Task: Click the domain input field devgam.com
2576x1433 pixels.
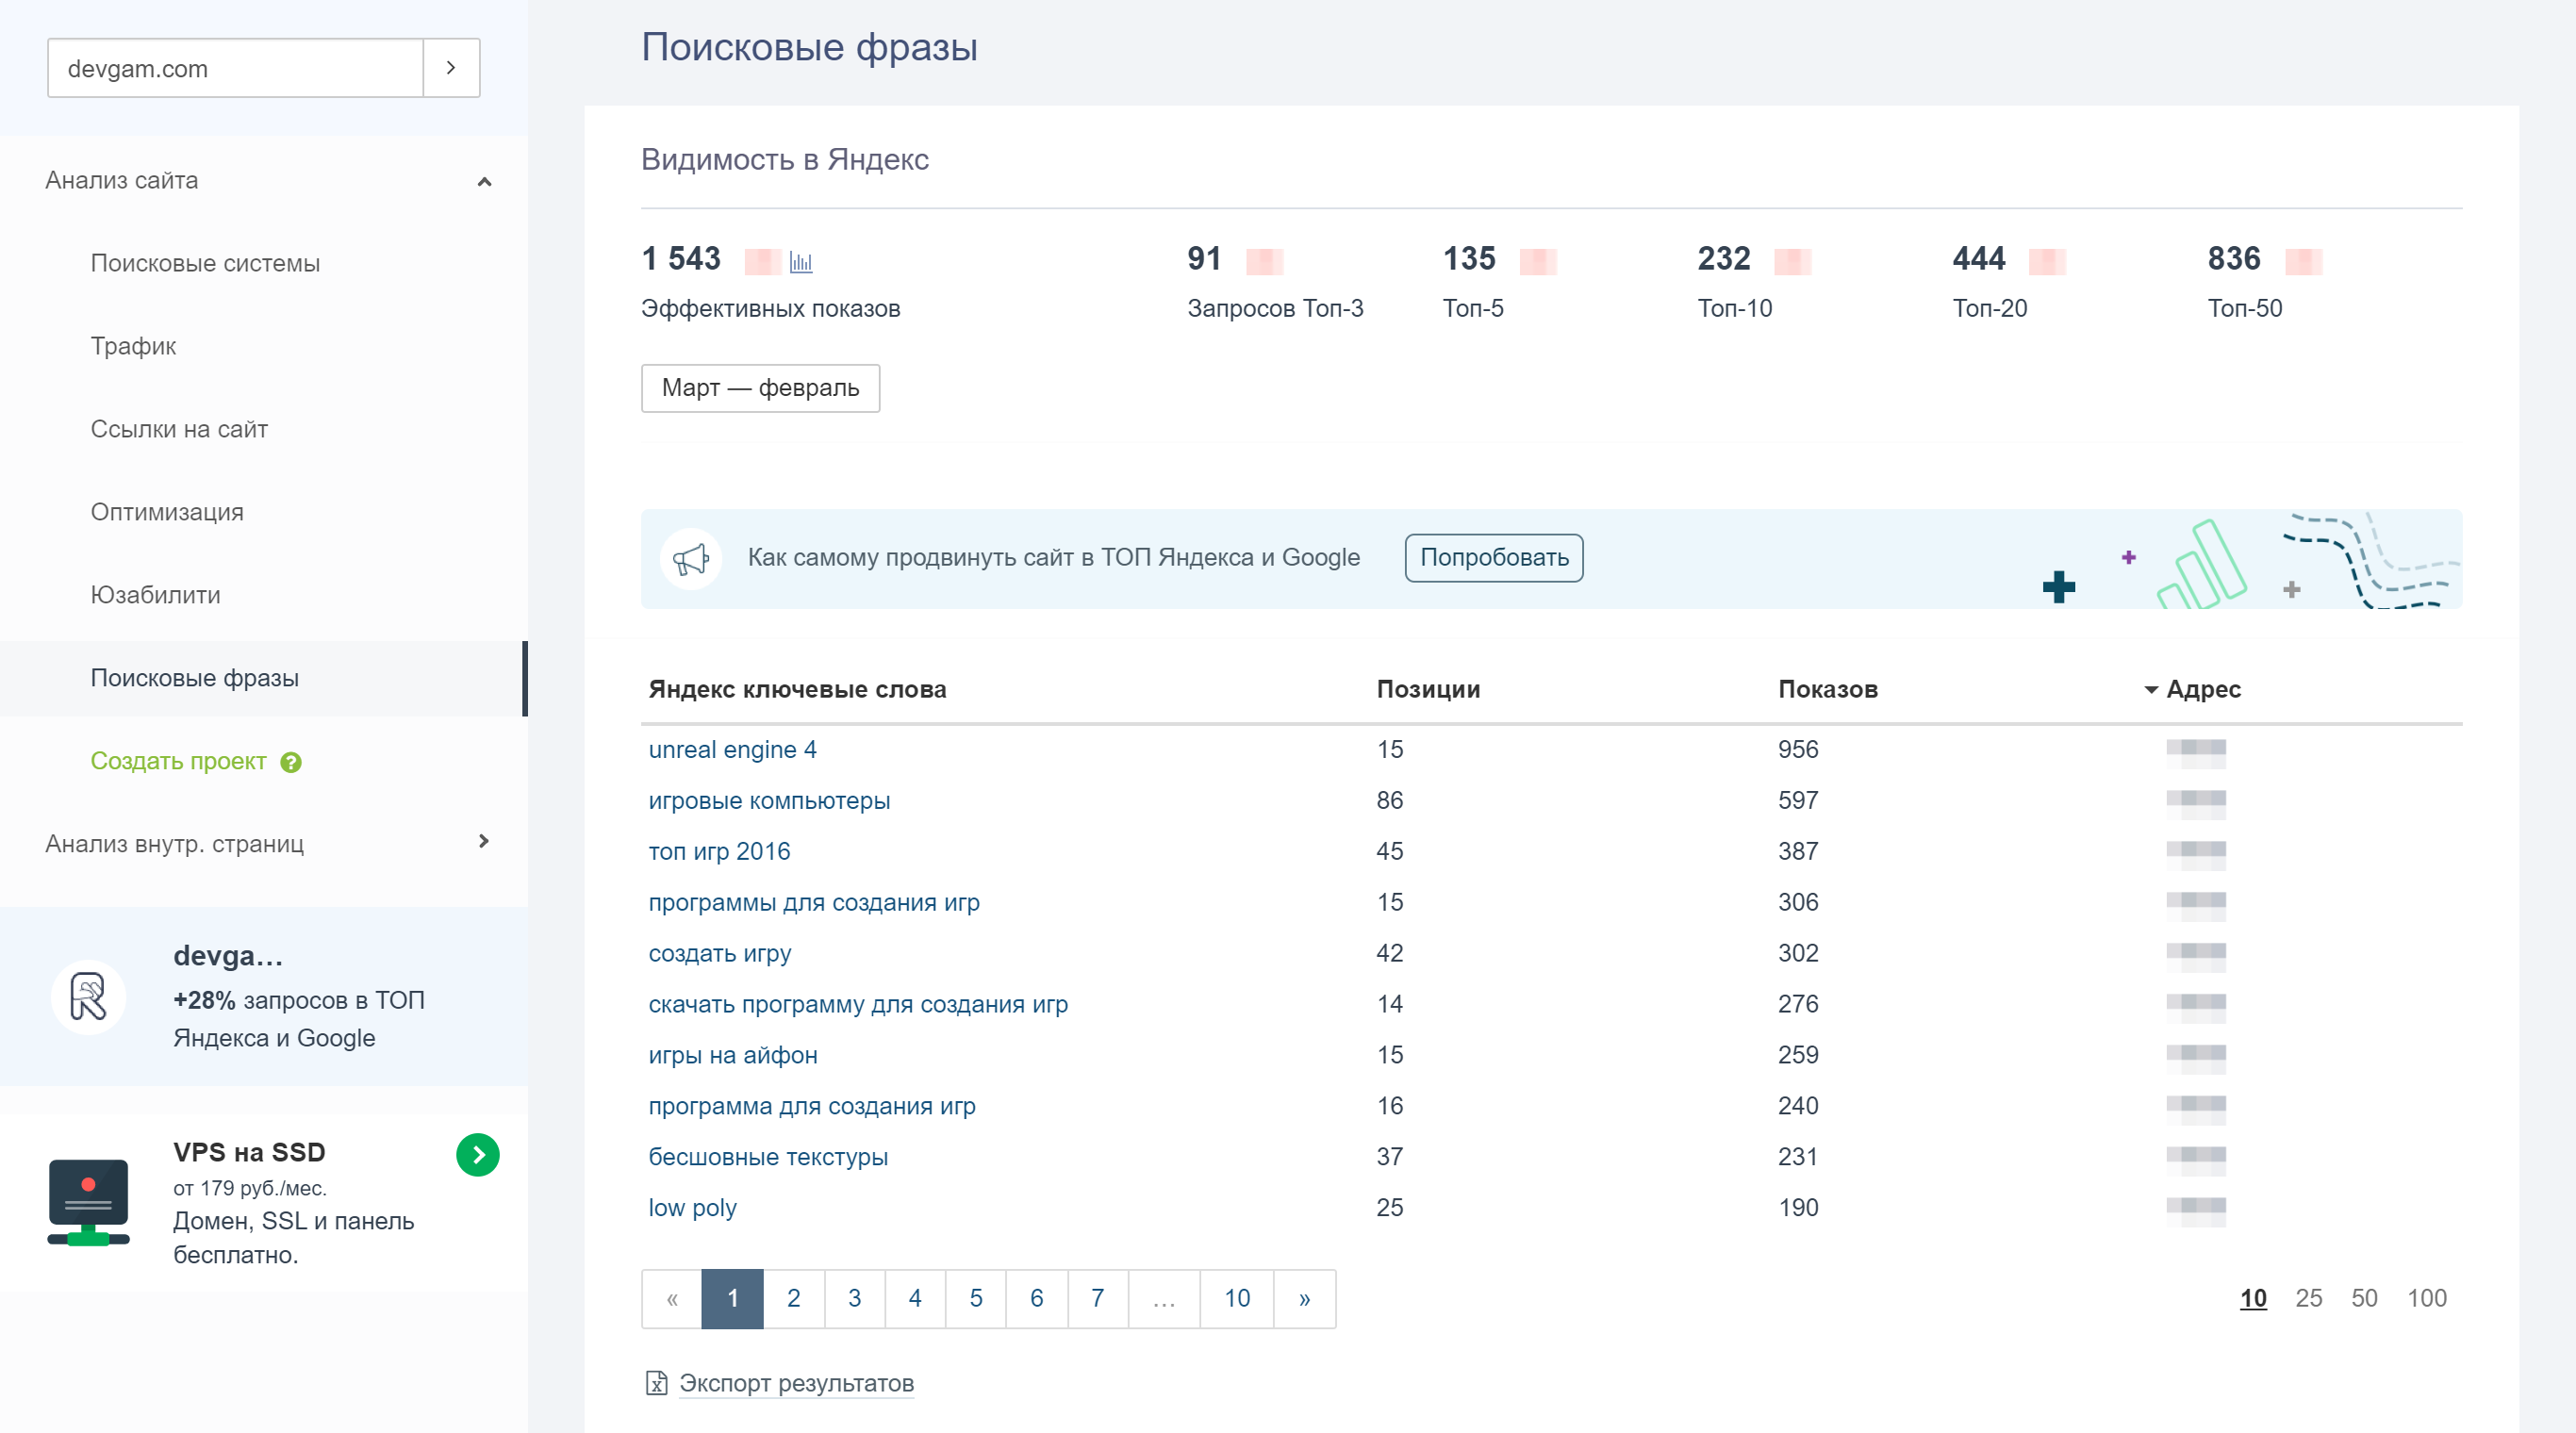Action: [236, 68]
